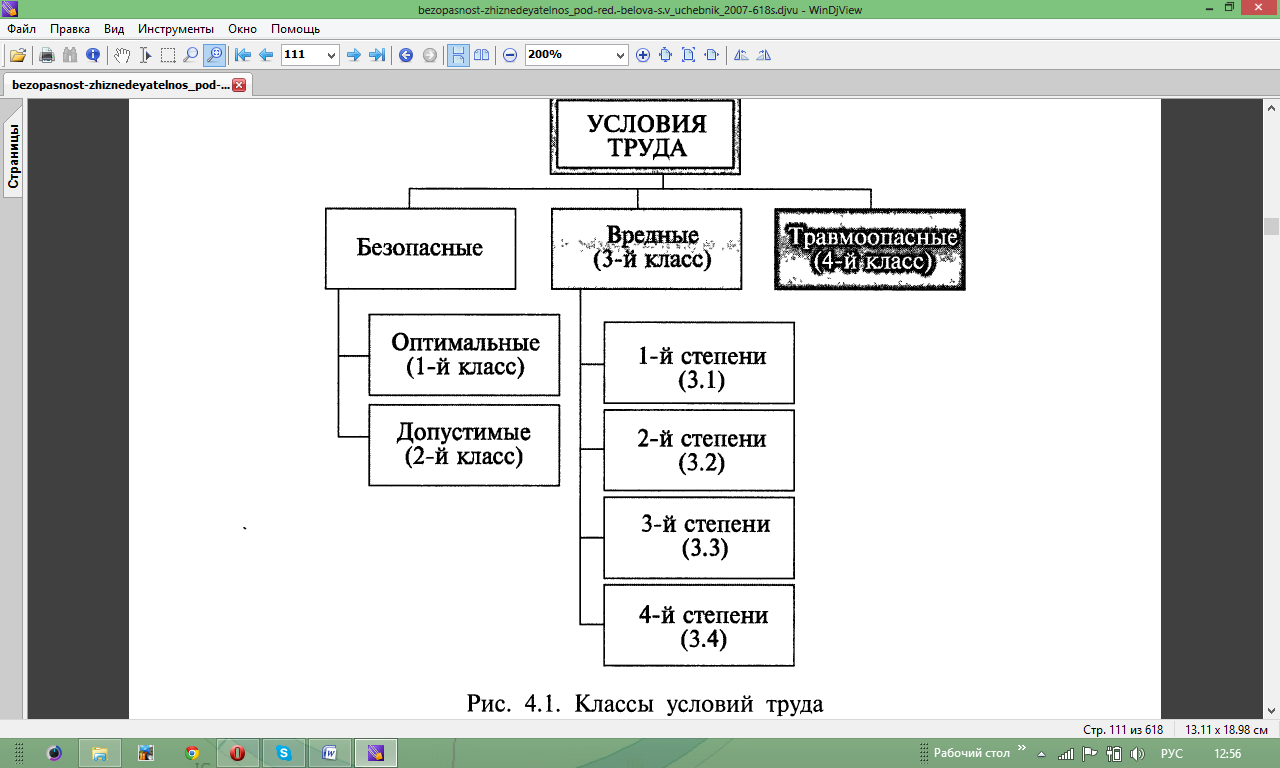Open the page number dropdown showing 111
The image size is (1280, 768).
pos(331,55)
